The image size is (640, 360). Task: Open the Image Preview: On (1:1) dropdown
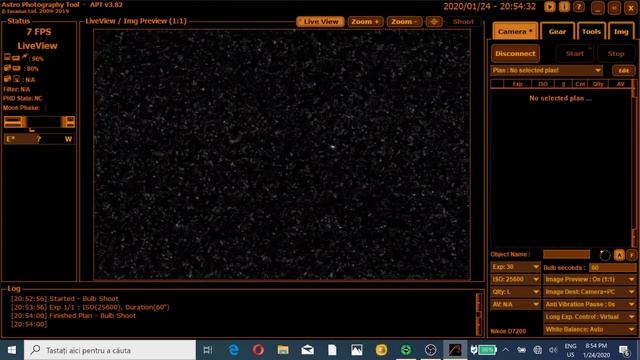coord(589,280)
